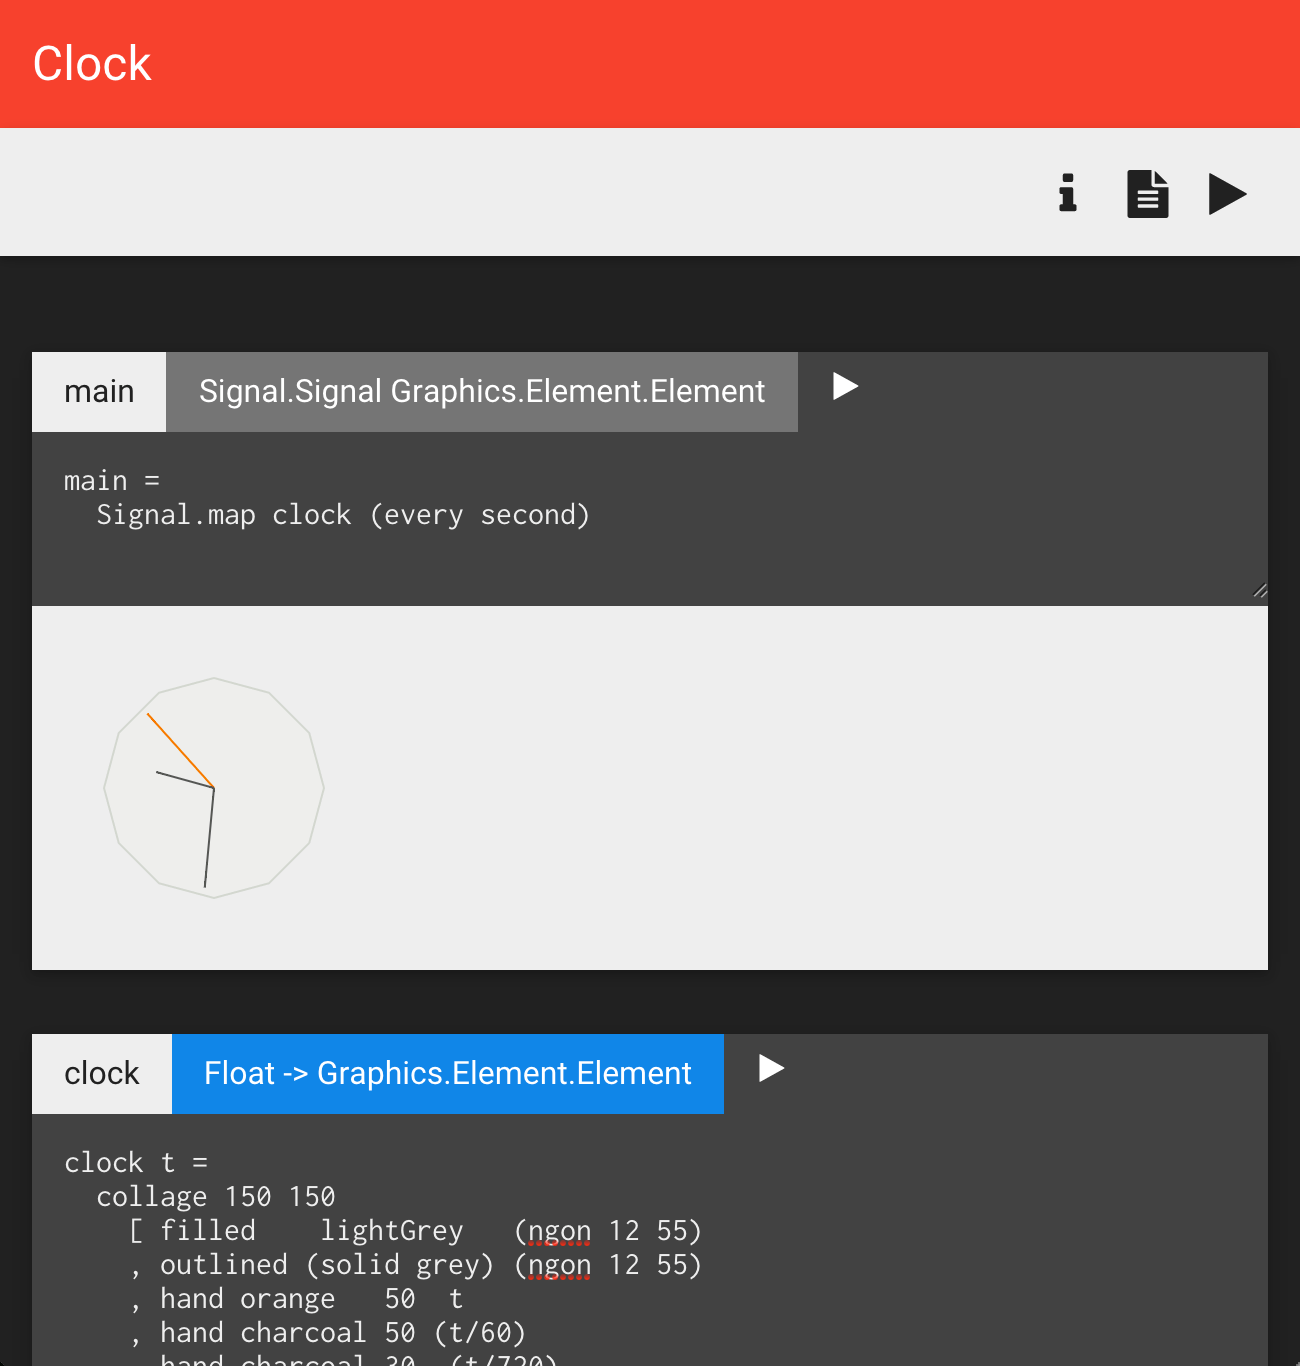Open the info panel via the i icon
Screen dimensions: 1300x1366
[1066, 193]
